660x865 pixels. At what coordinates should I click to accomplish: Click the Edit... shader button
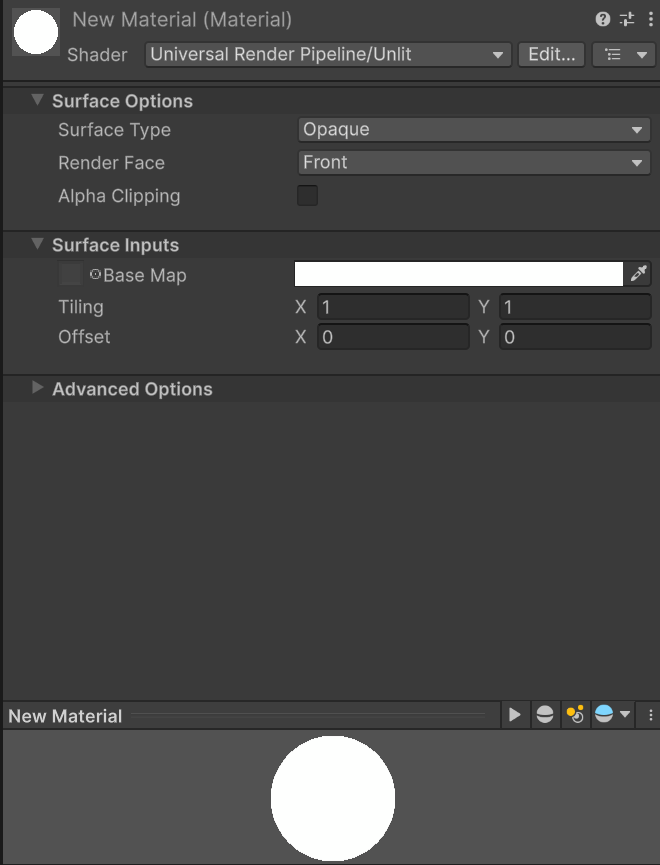551,55
